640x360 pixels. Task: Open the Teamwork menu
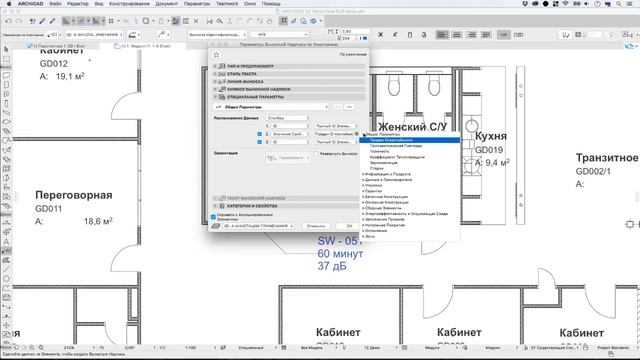coord(227,4)
